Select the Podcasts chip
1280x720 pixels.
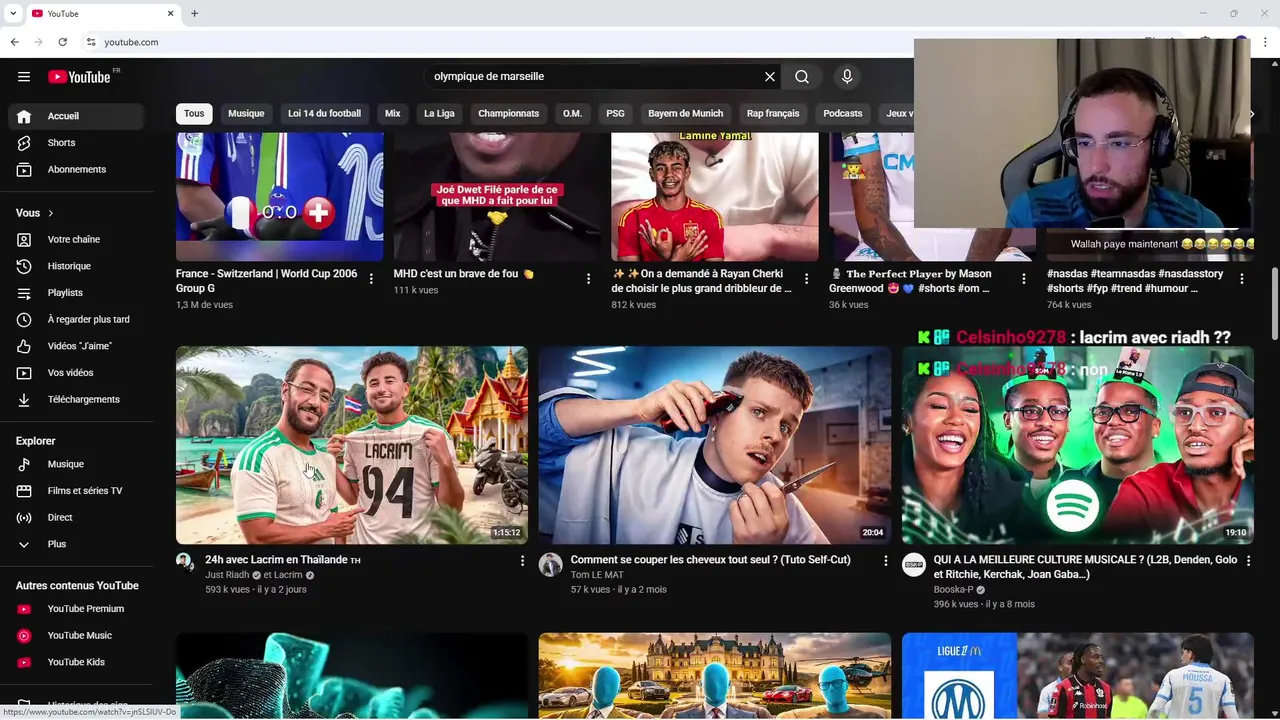click(x=843, y=114)
